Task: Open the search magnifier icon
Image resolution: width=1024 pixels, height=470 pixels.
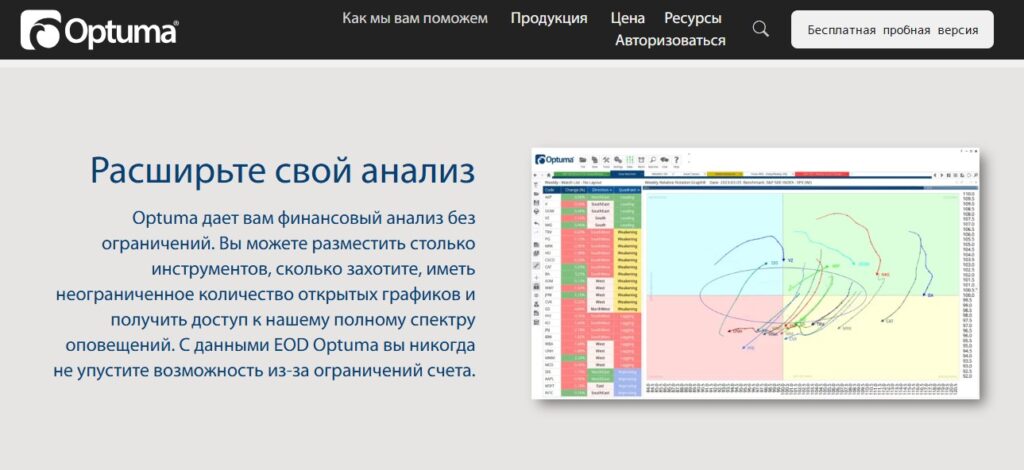Action: [x=760, y=29]
